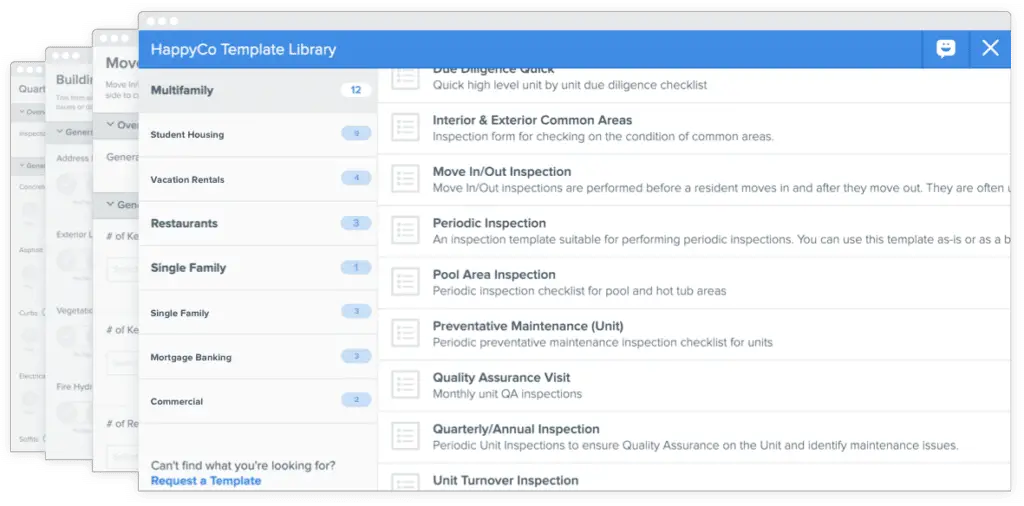Open the Unit Turnover Inspection title

[505, 481]
